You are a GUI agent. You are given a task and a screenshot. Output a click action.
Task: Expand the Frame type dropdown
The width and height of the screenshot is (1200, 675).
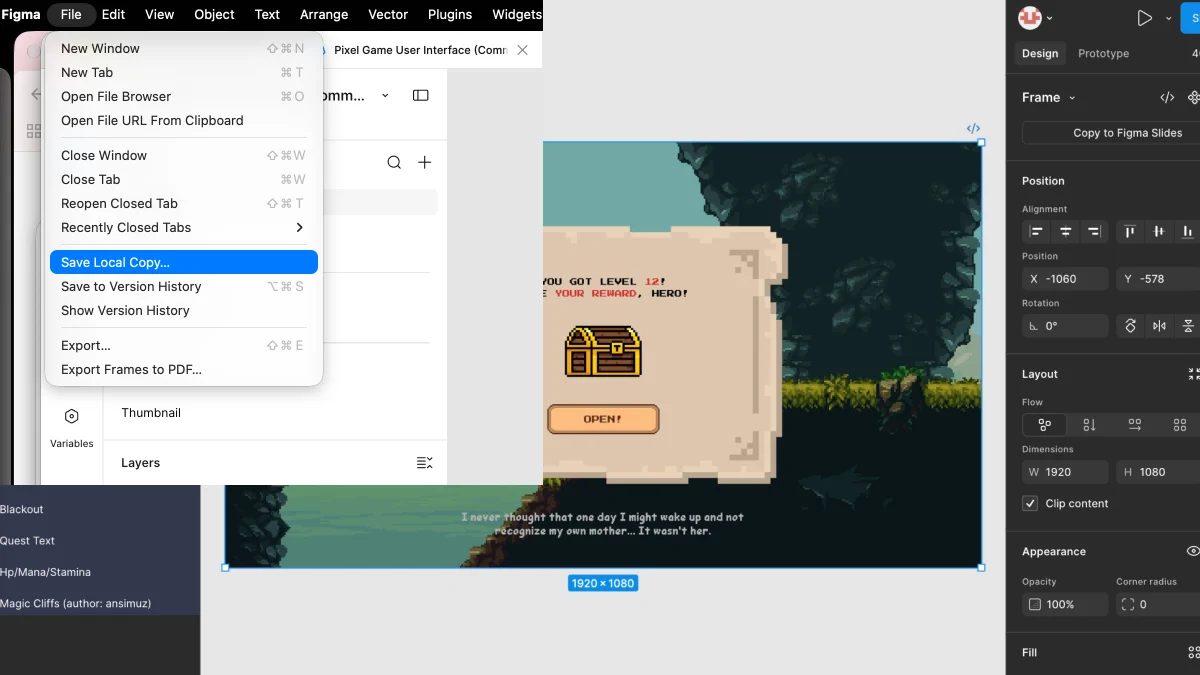(x=1072, y=98)
